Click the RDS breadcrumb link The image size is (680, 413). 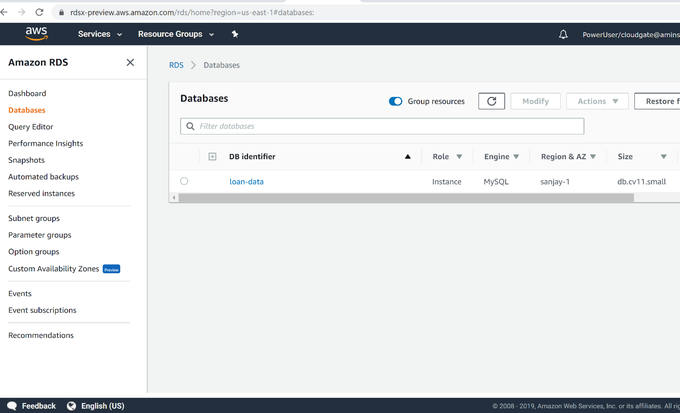(176, 65)
